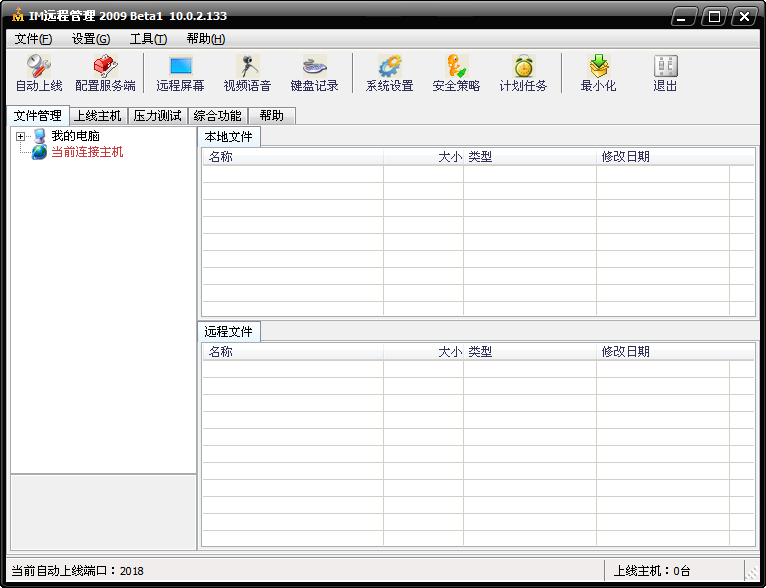Switch to the 上线主机 tab
This screenshot has height=588, width=766.
[x=97, y=116]
